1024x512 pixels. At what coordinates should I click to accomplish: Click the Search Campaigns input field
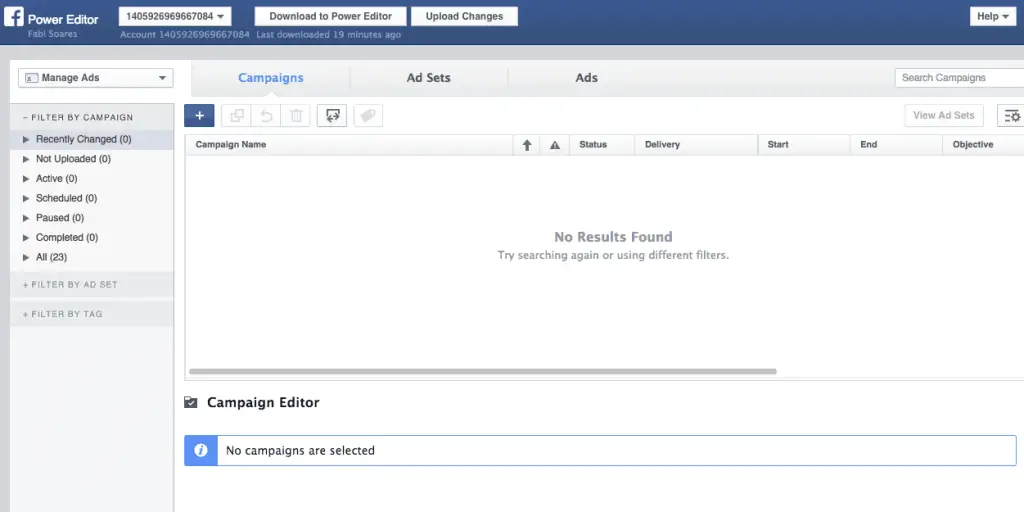pos(959,78)
